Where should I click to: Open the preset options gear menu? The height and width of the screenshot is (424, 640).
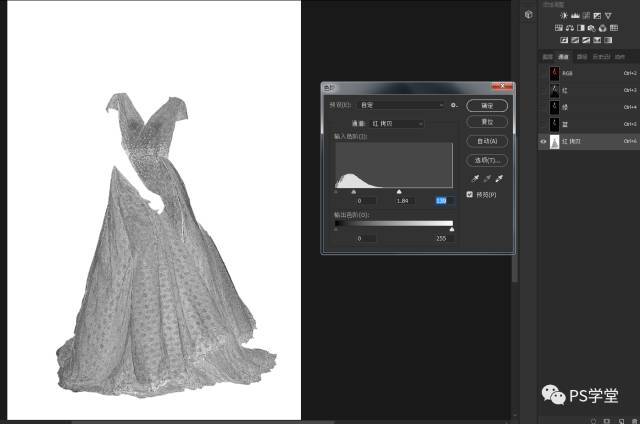(x=454, y=105)
